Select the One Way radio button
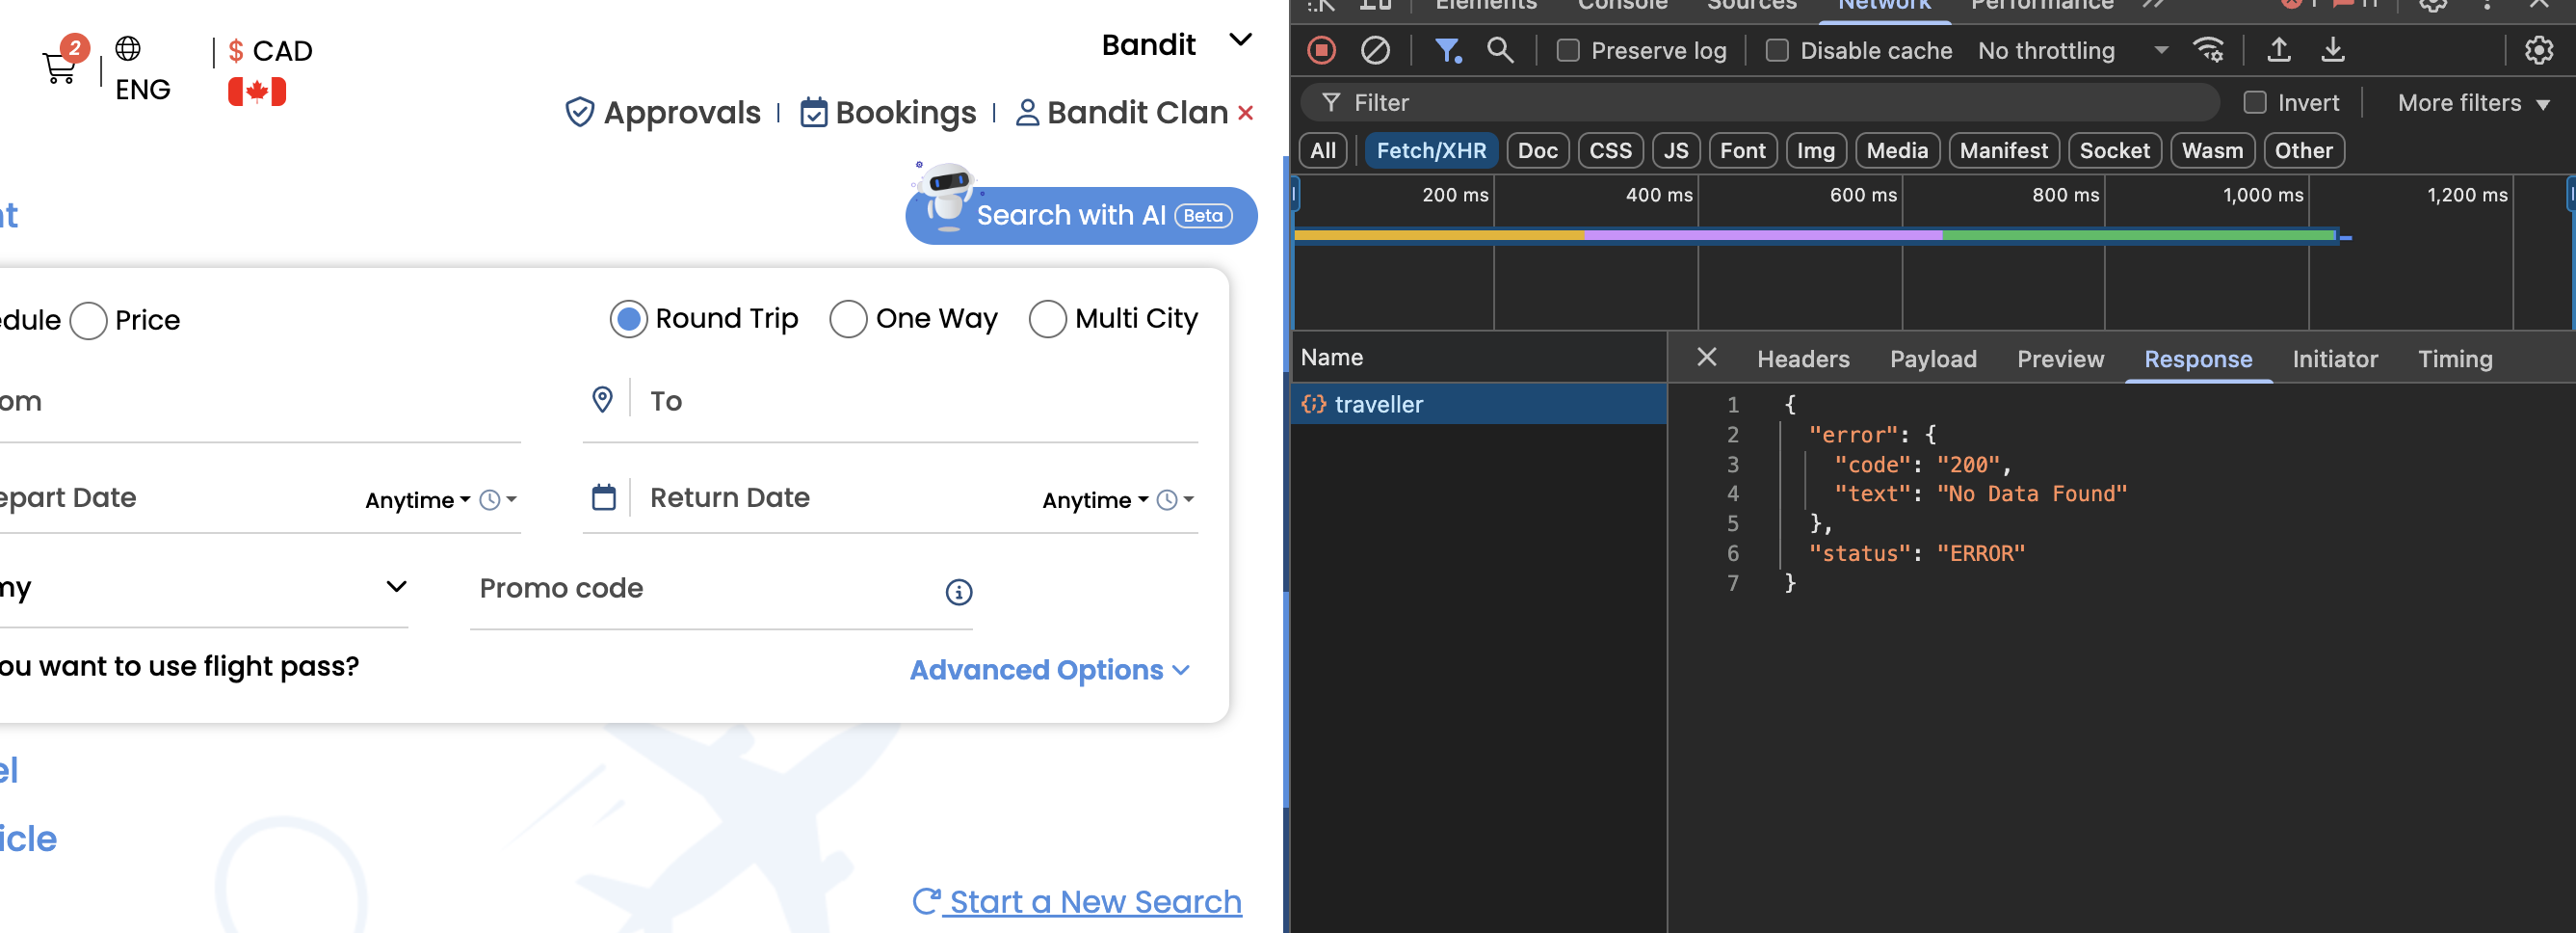2576x933 pixels. tap(848, 319)
